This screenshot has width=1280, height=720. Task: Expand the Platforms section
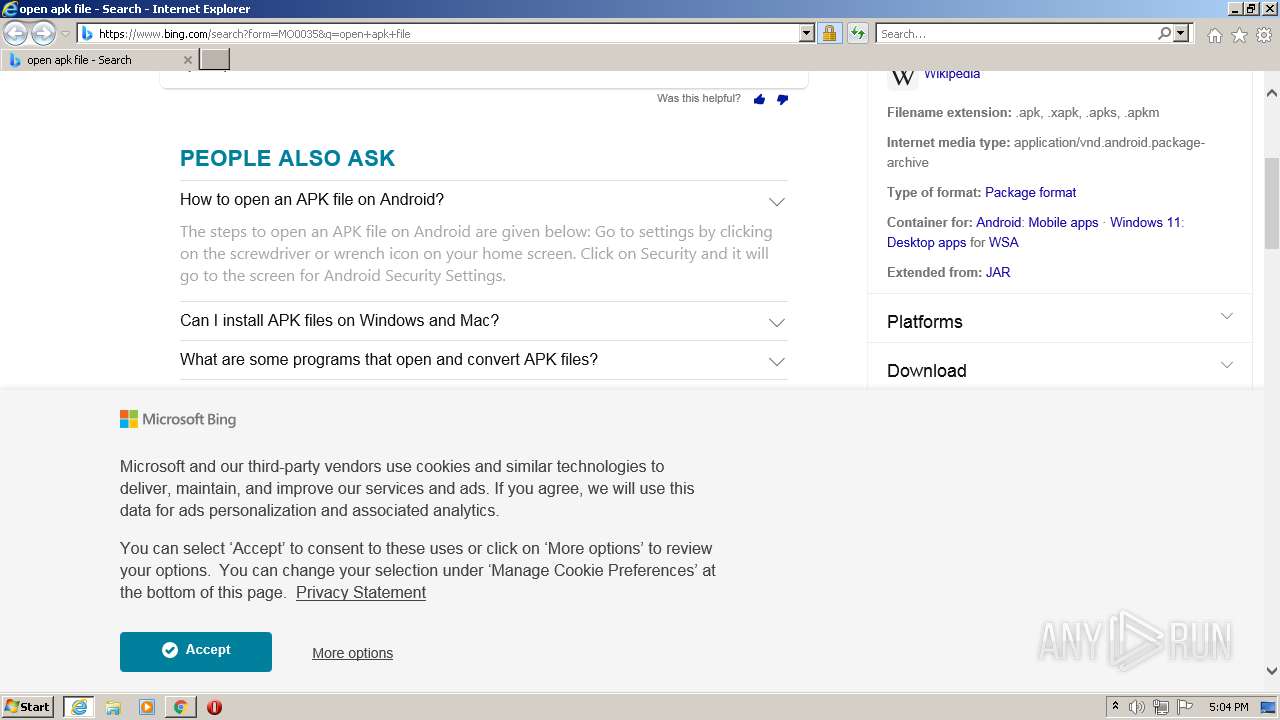(1227, 317)
